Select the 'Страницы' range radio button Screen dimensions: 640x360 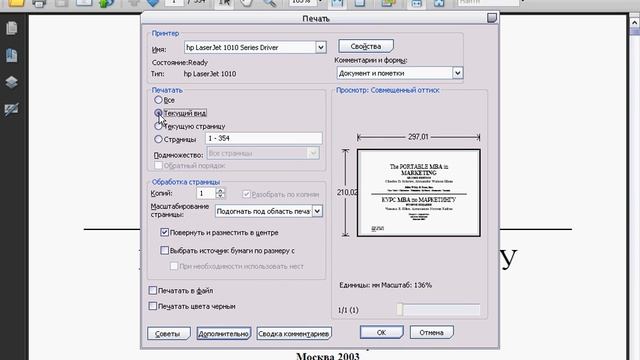pos(158,139)
